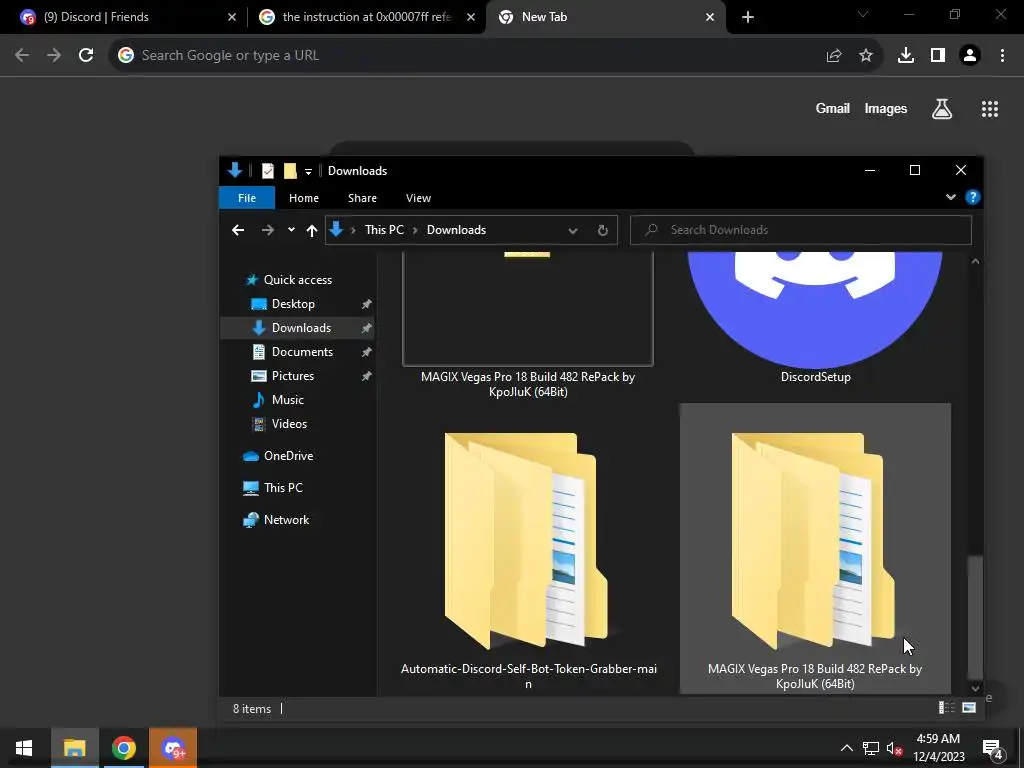Open the Google Images link

(x=886, y=108)
